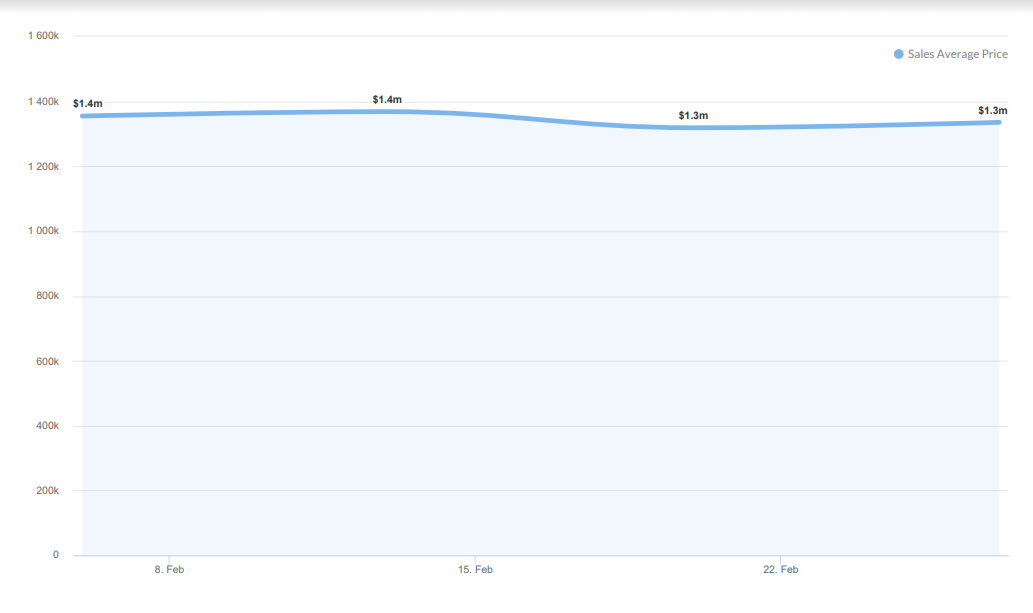Click the 200k y-axis label
This screenshot has height=613, width=1033.
49,491
